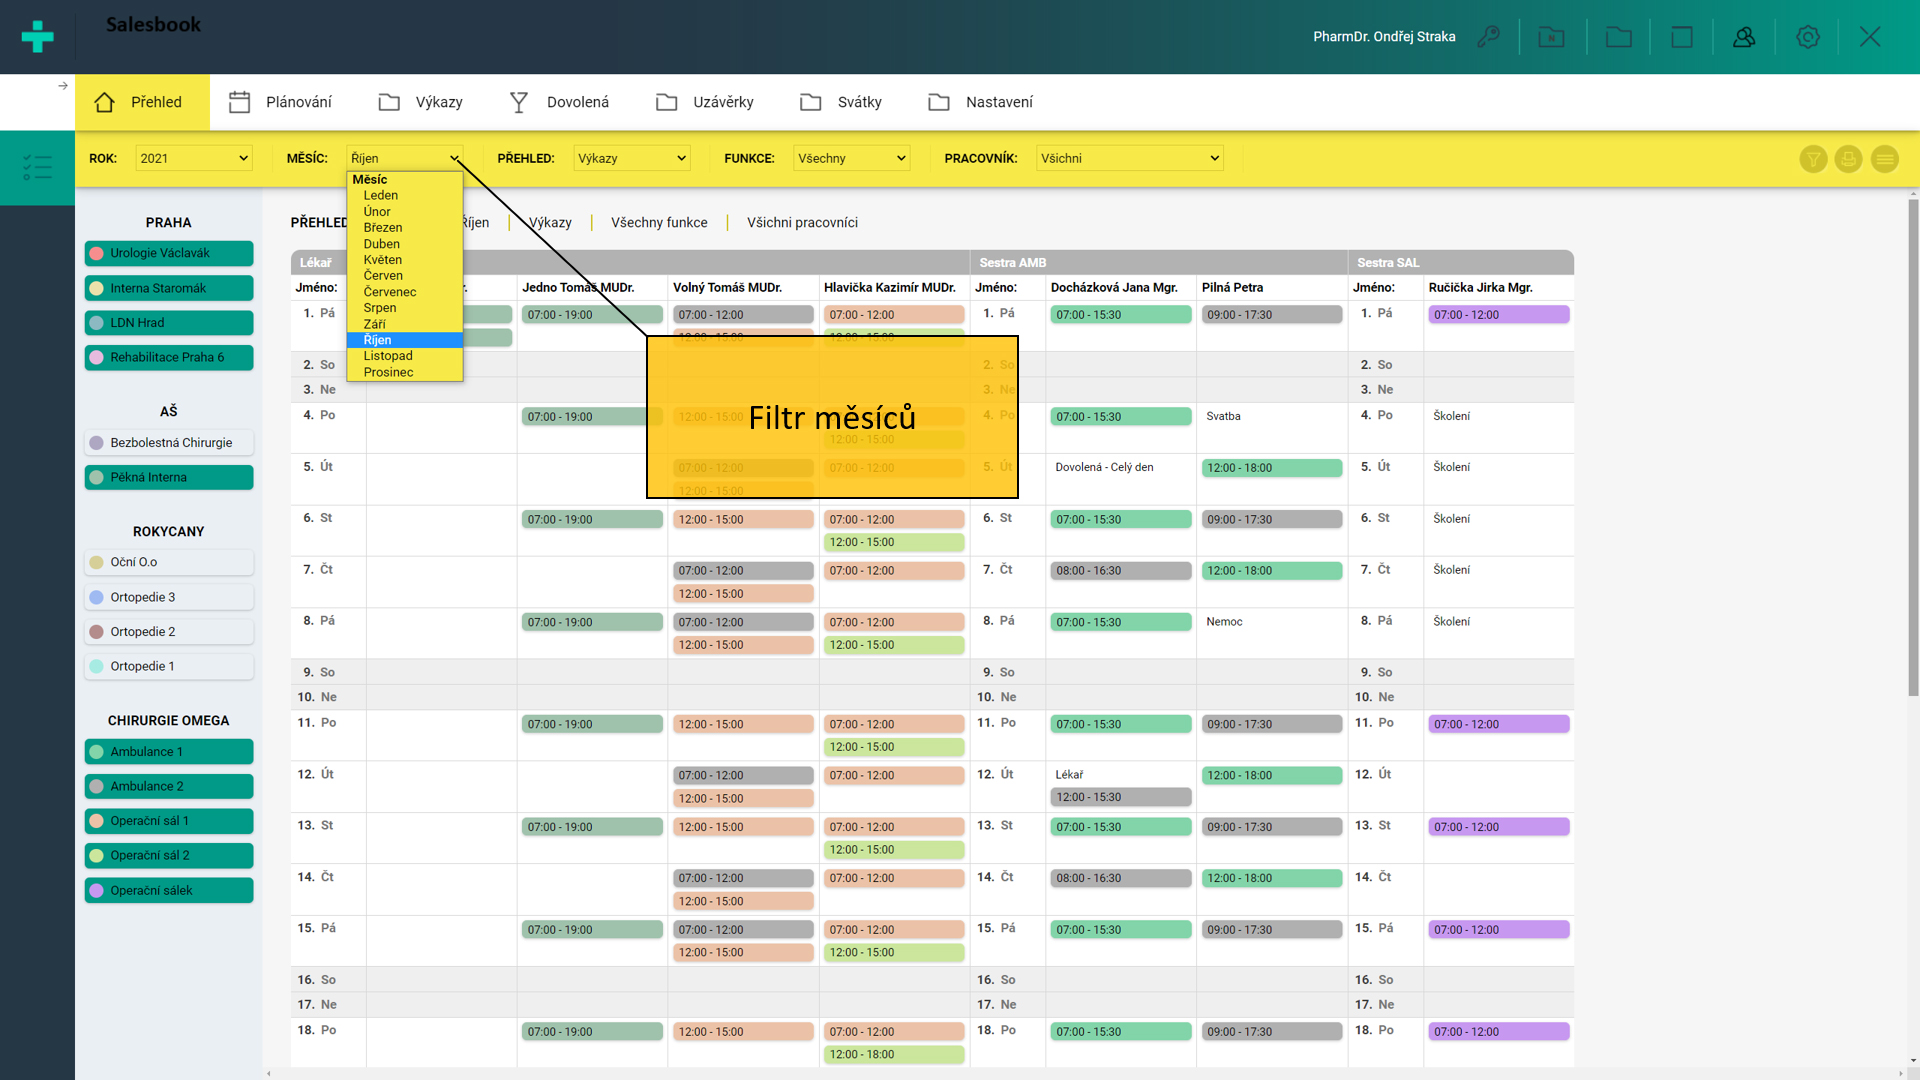The width and height of the screenshot is (1920, 1080).
Task: Click the checklist icon in left sidebar
Action: [x=37, y=167]
